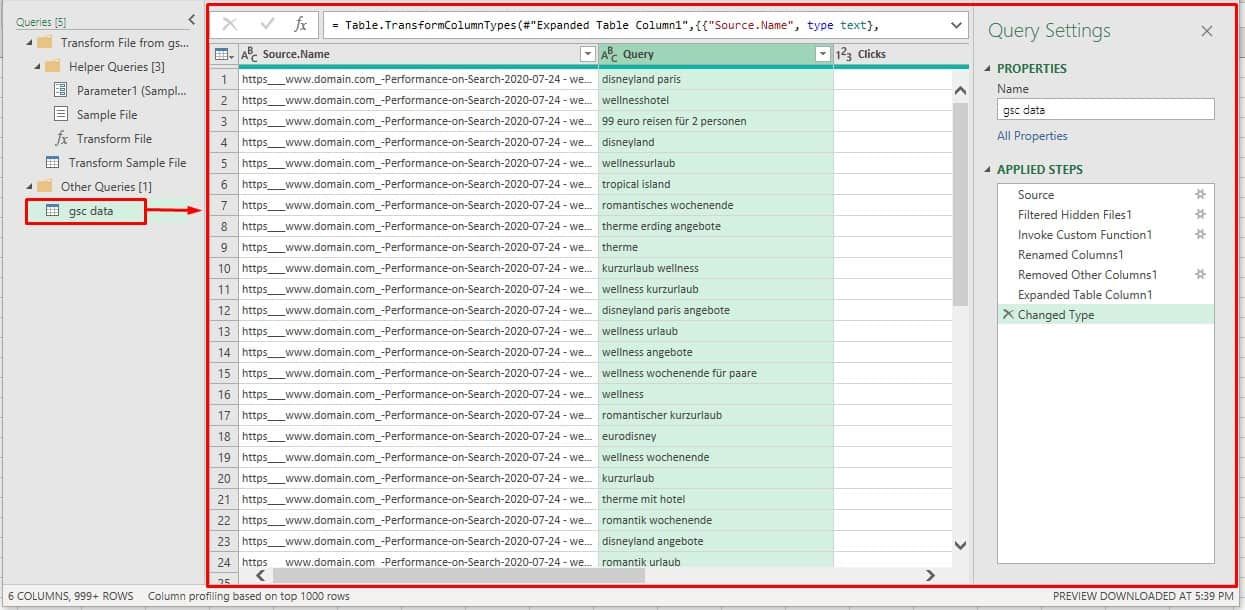Open Query column filter dropdown
The width and height of the screenshot is (1245, 610).
click(x=822, y=54)
